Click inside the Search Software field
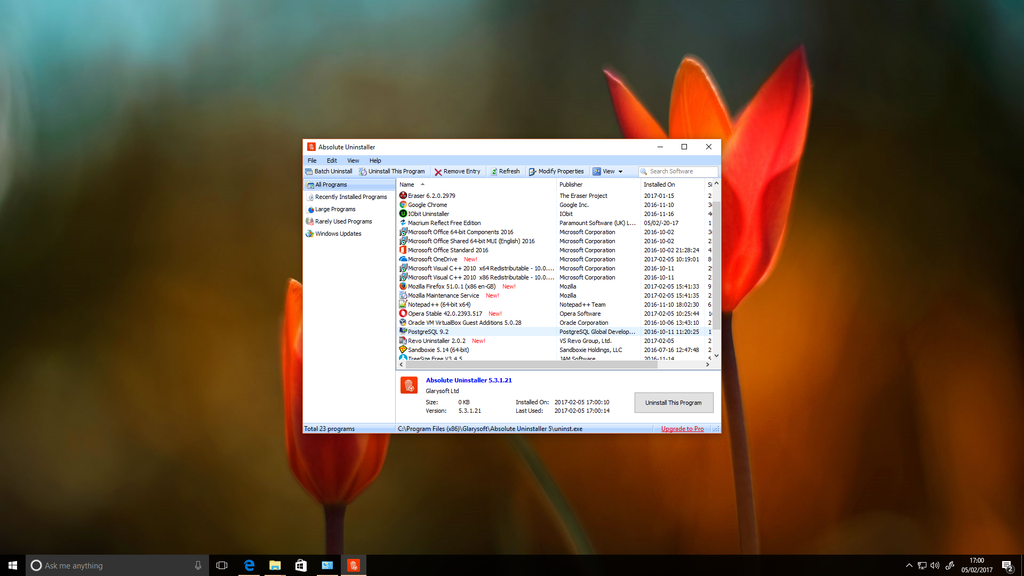This screenshot has width=1024, height=576. [678, 171]
